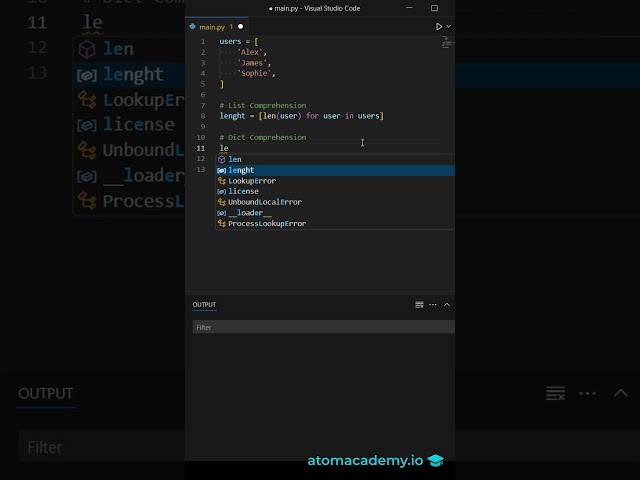Click the 'le' typed text on line 11
Viewport: 640px width, 480px height.
(x=224, y=148)
